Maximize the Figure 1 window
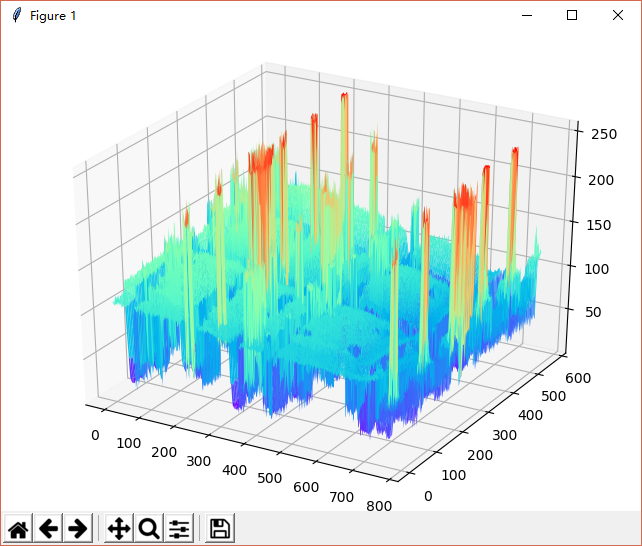The height and width of the screenshot is (546, 642). click(x=572, y=15)
